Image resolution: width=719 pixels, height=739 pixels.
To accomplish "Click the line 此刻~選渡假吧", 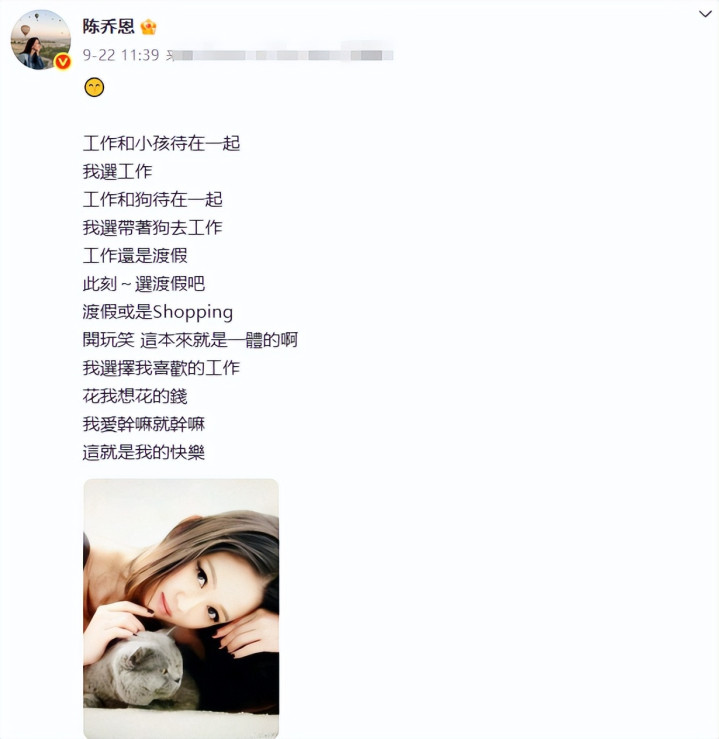I will [x=144, y=284].
